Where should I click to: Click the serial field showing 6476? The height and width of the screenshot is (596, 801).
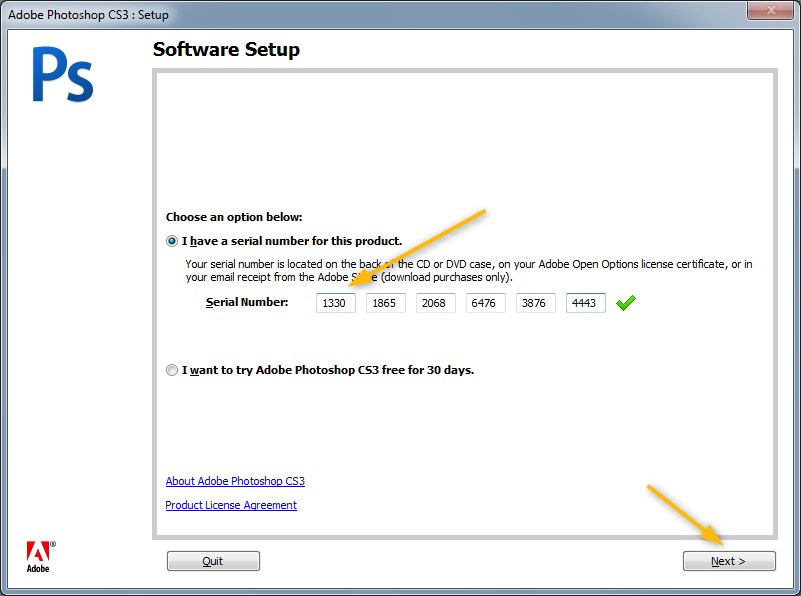[x=485, y=302]
